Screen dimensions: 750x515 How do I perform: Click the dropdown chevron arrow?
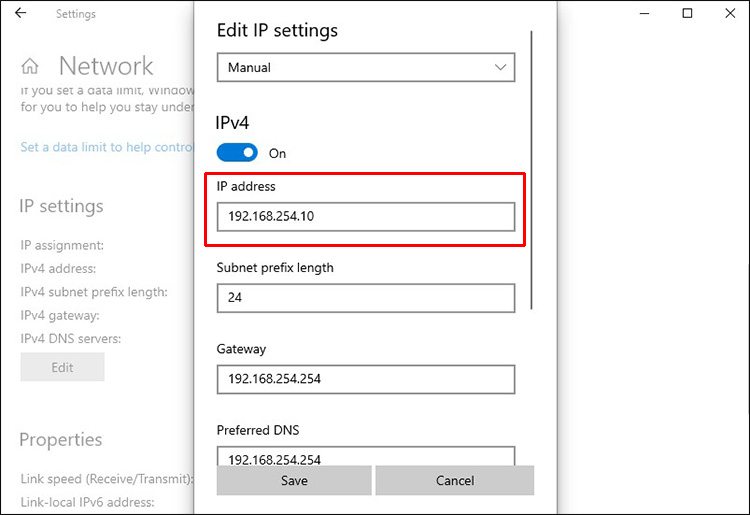tap(500, 68)
